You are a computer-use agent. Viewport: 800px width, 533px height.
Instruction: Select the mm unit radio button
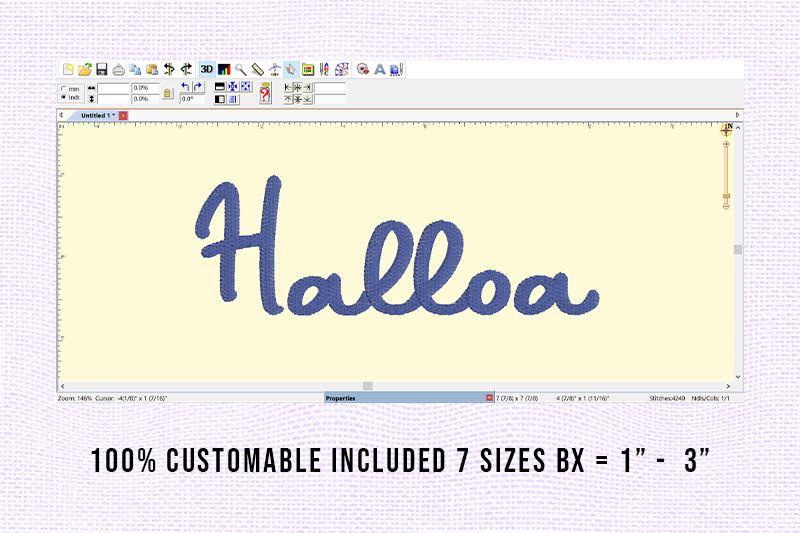pyautogui.click(x=64, y=89)
